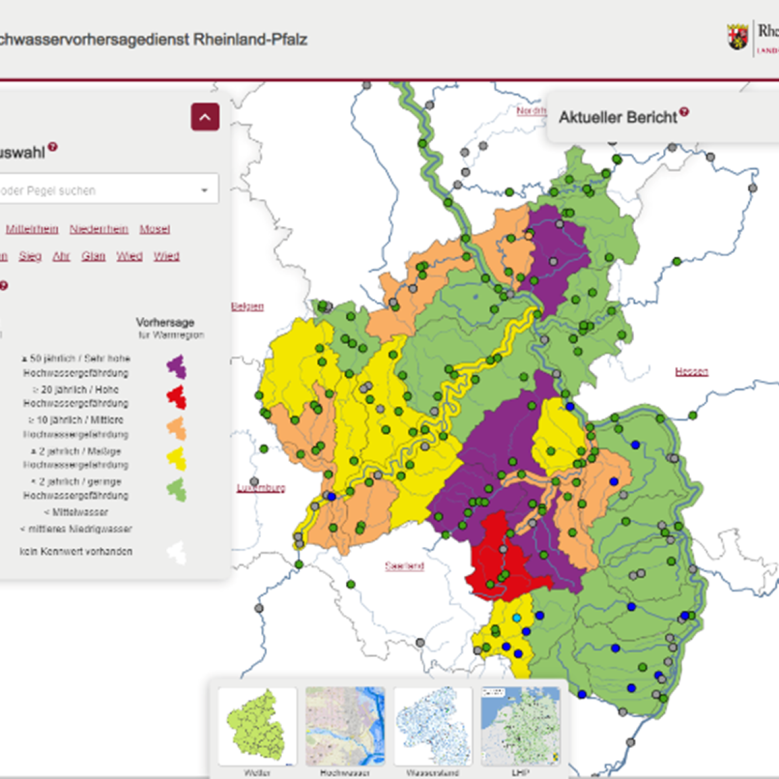Open the Ahr river area link

[61, 256]
